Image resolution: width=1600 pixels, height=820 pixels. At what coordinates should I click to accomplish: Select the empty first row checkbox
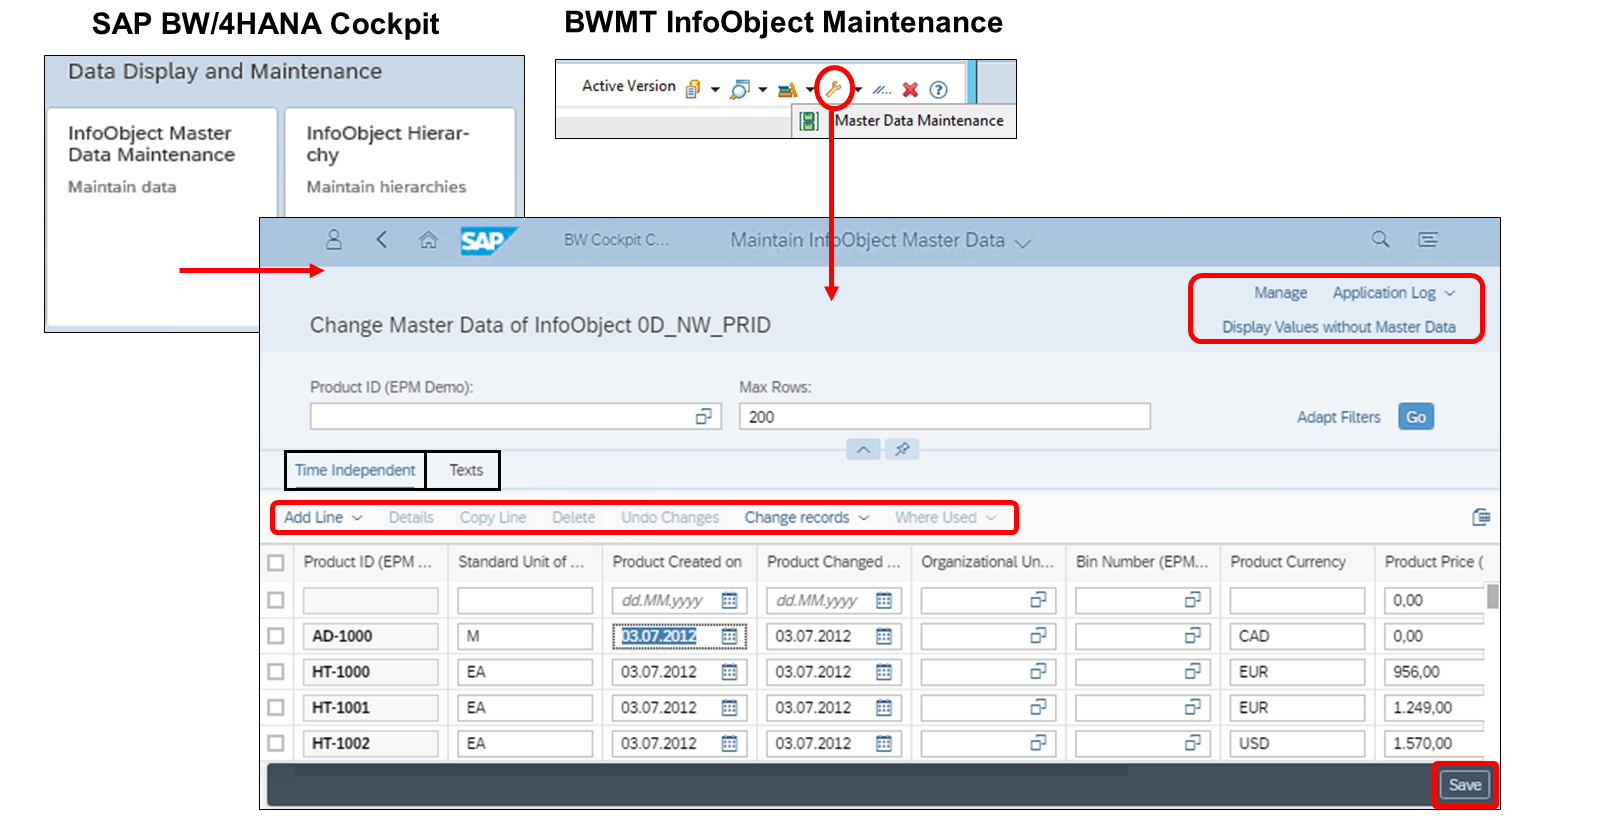(276, 600)
